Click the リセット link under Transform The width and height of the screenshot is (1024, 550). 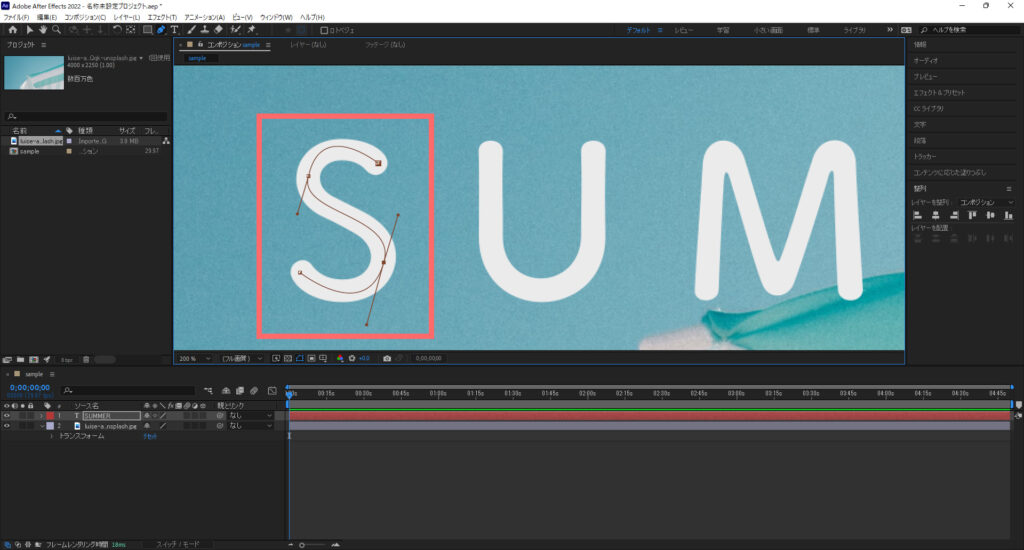point(151,437)
